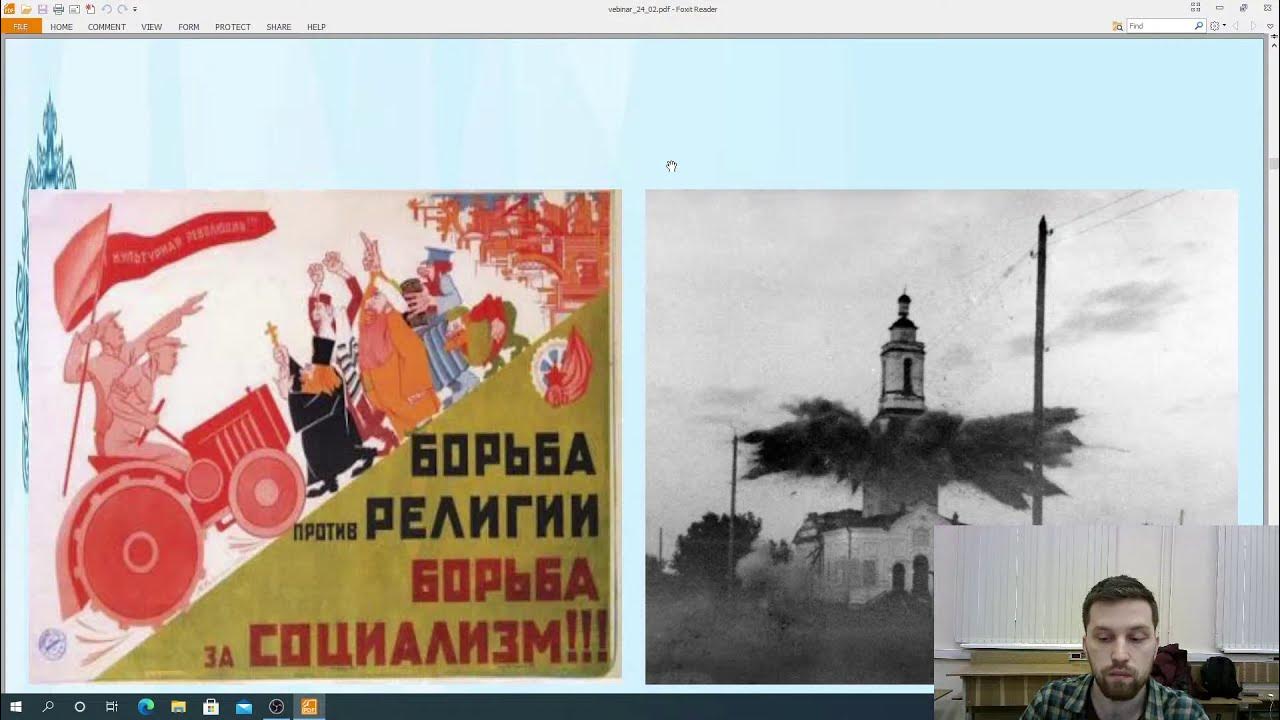Open File Explorer from the taskbar
The width and height of the screenshot is (1280, 720).
178,707
